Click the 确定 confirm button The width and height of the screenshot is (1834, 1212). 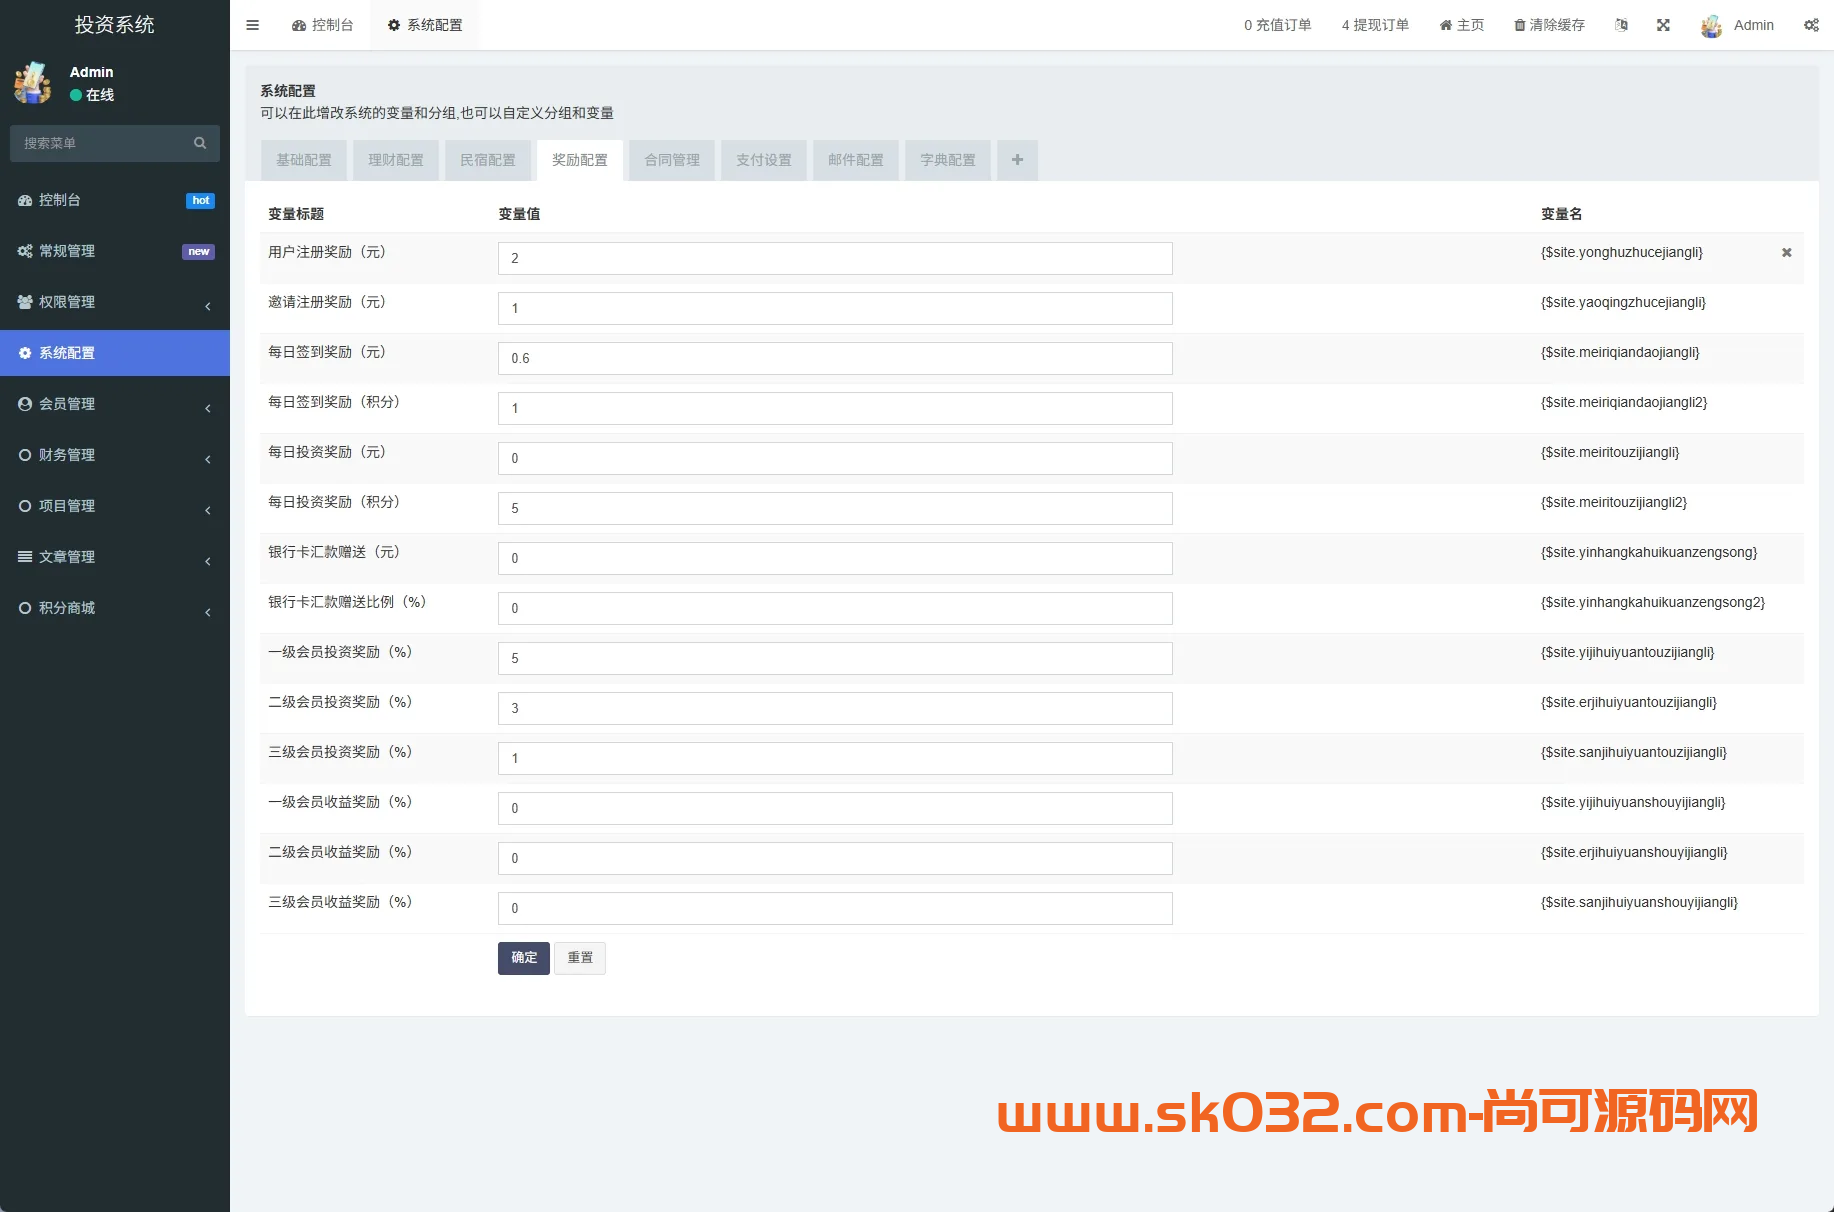tap(523, 957)
